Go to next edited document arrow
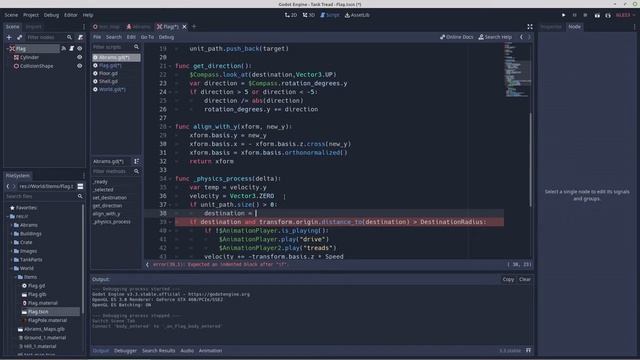 click(529, 37)
